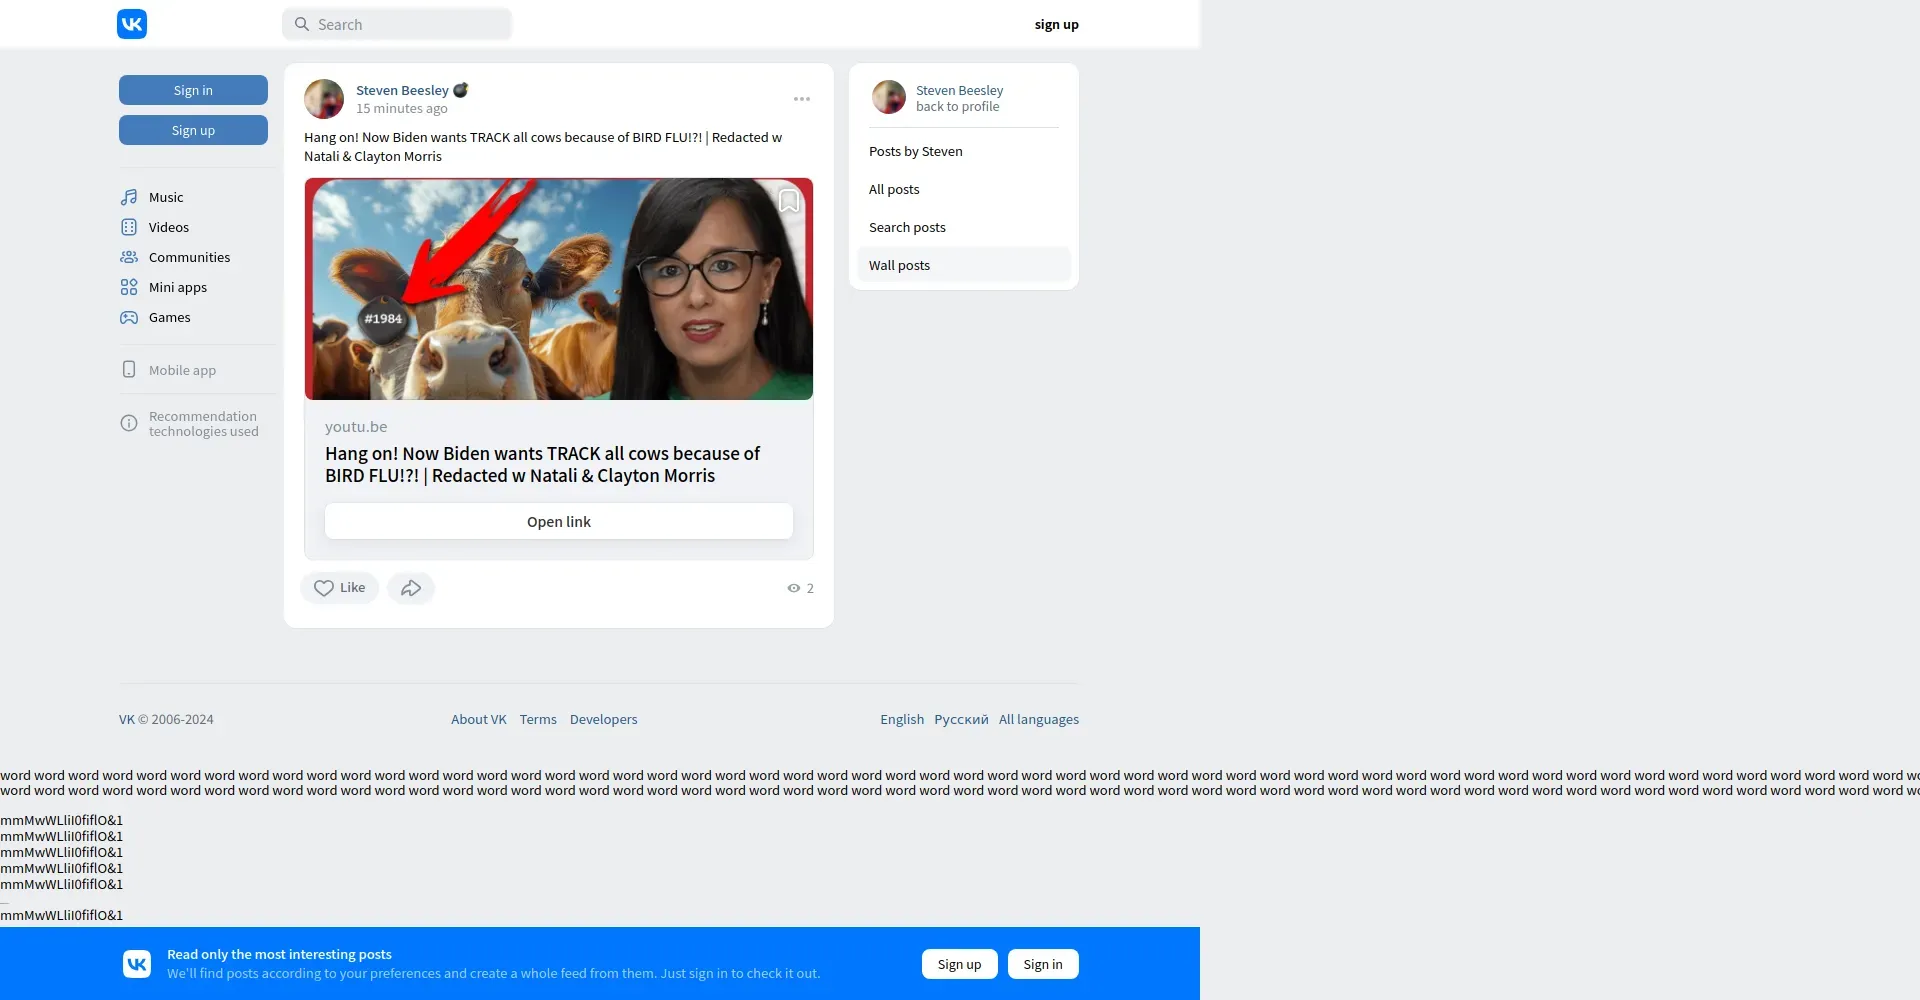Open Recommendation technologies used link
The image size is (1920, 1000).
pos(204,424)
